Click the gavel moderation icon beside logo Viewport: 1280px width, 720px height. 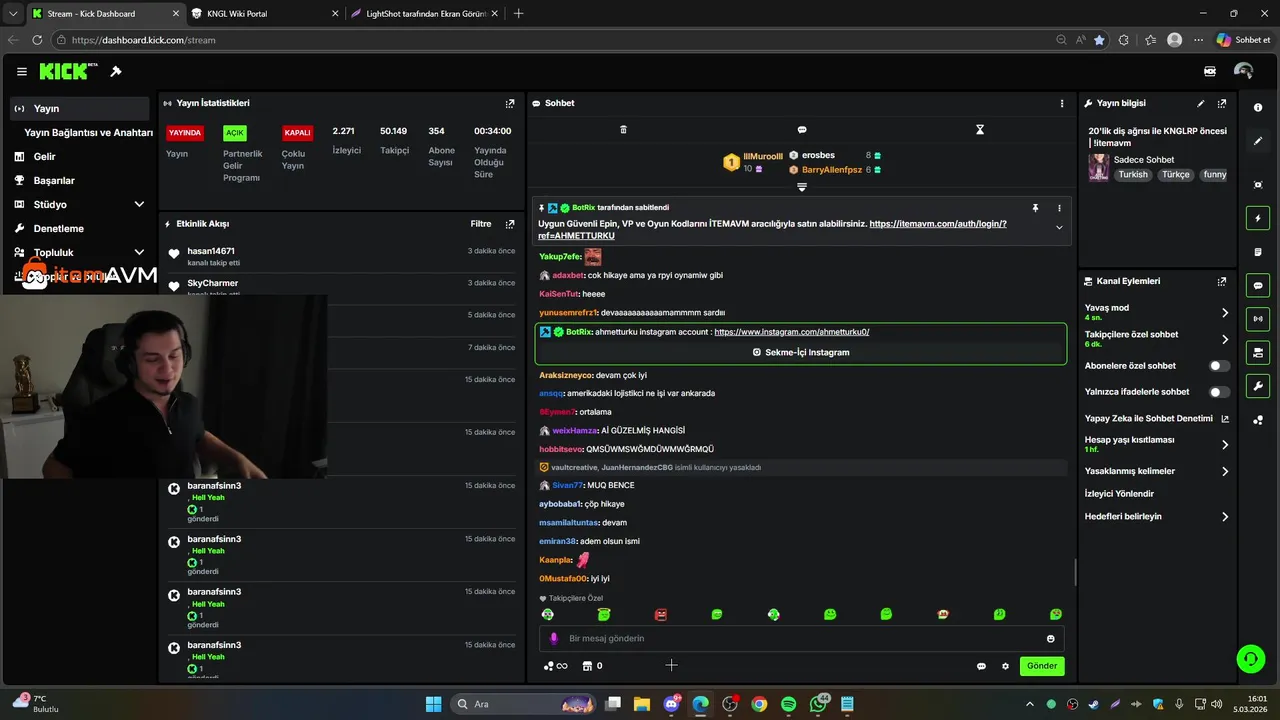click(116, 71)
